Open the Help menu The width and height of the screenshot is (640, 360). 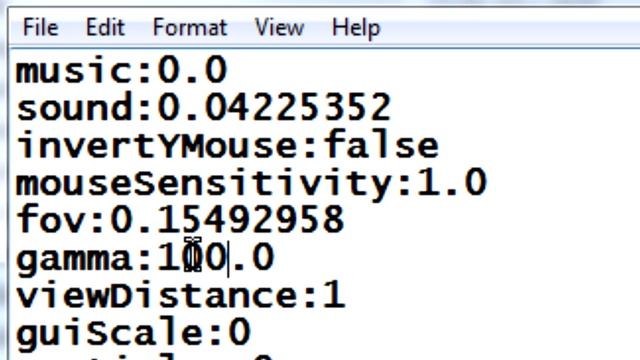click(x=356, y=28)
